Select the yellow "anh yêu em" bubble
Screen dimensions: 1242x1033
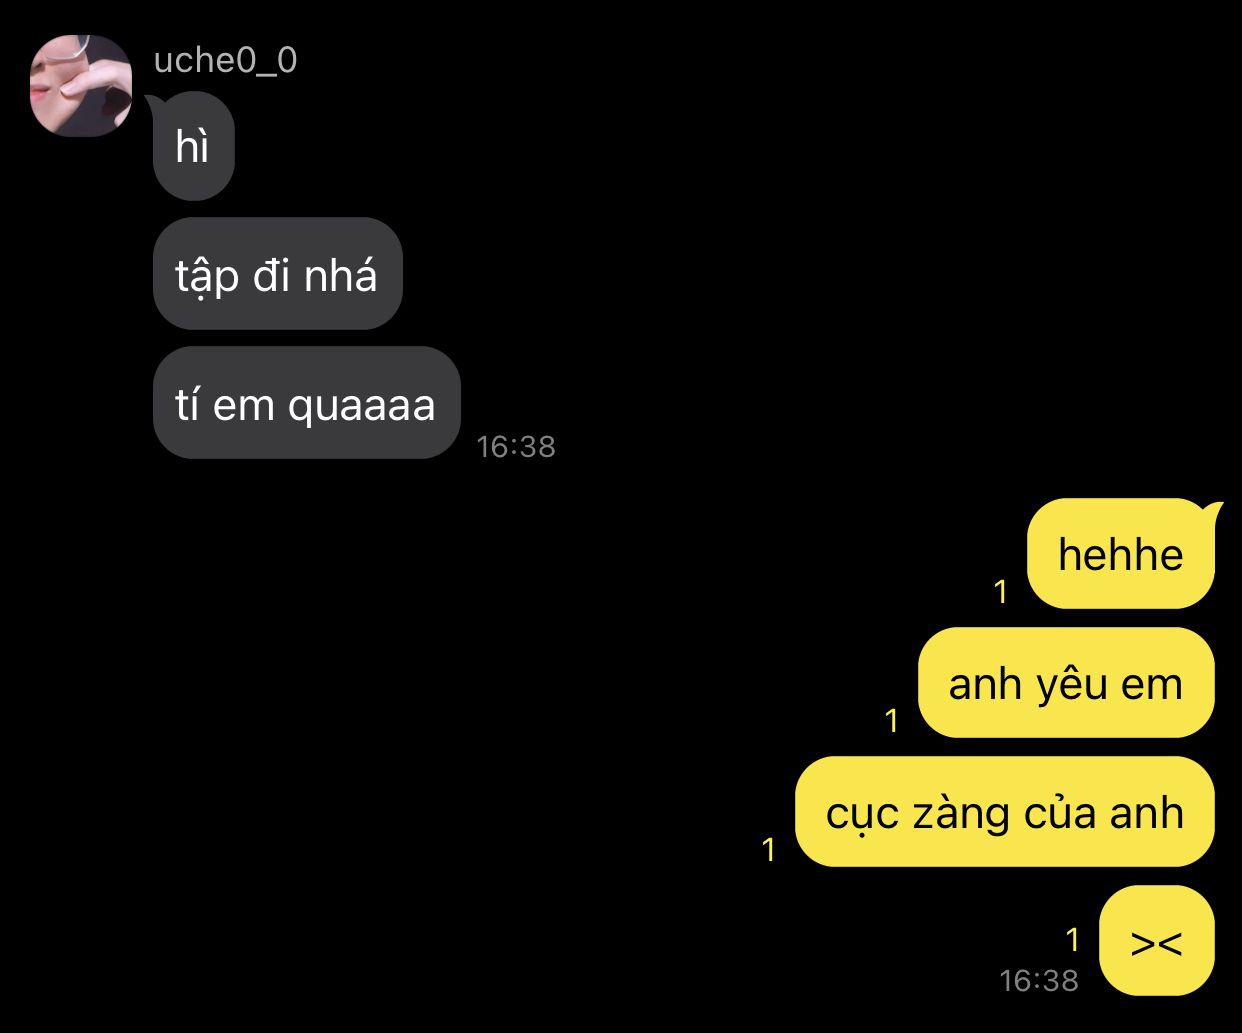pyautogui.click(x=1066, y=683)
